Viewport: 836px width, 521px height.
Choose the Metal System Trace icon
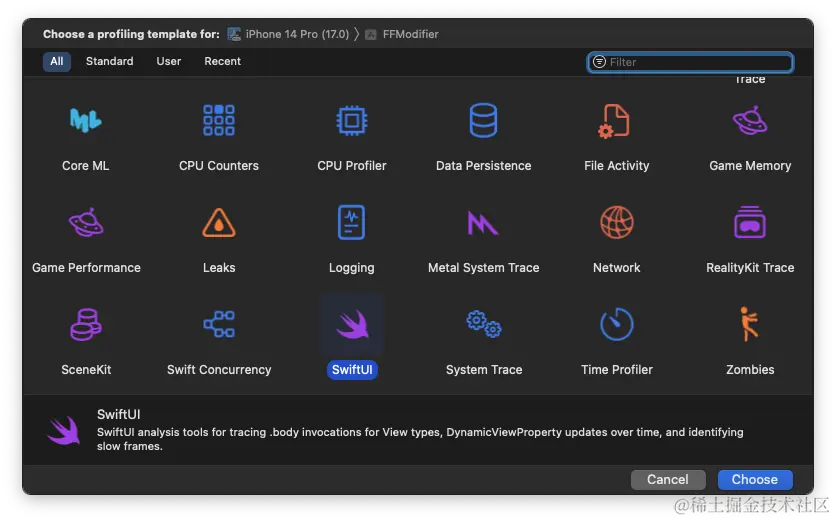(x=483, y=223)
